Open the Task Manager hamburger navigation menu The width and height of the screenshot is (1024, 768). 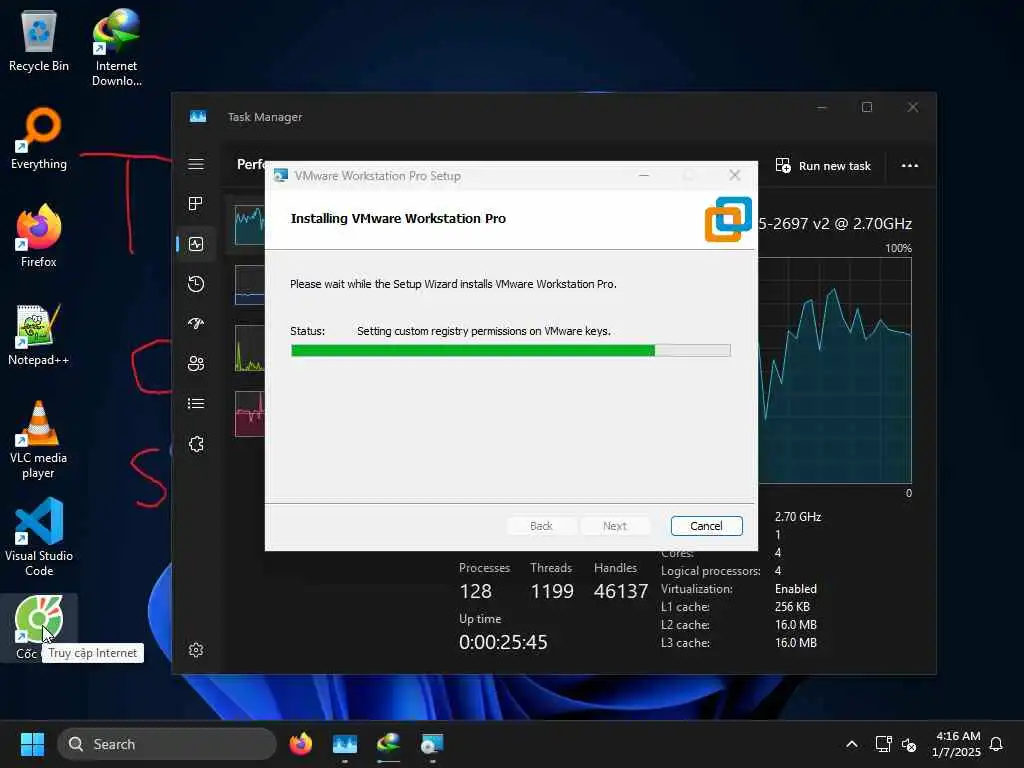196,164
